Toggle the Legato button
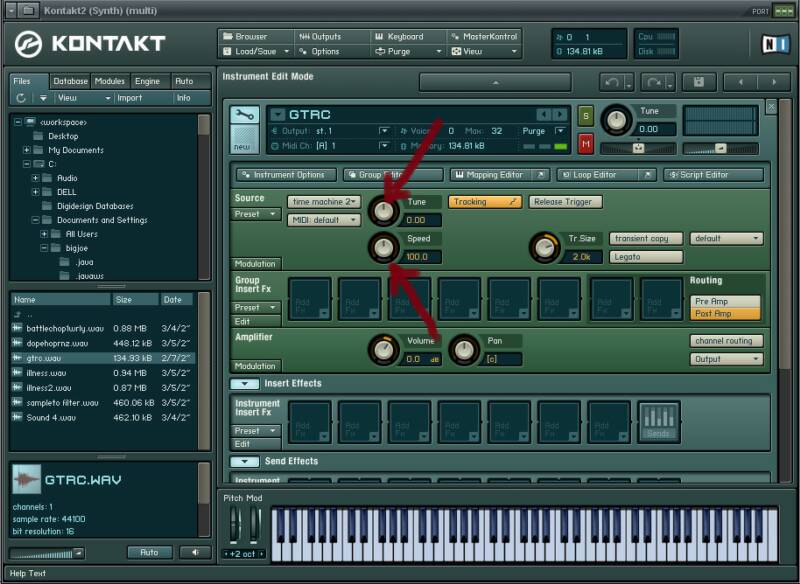The width and height of the screenshot is (800, 584). tap(646, 257)
